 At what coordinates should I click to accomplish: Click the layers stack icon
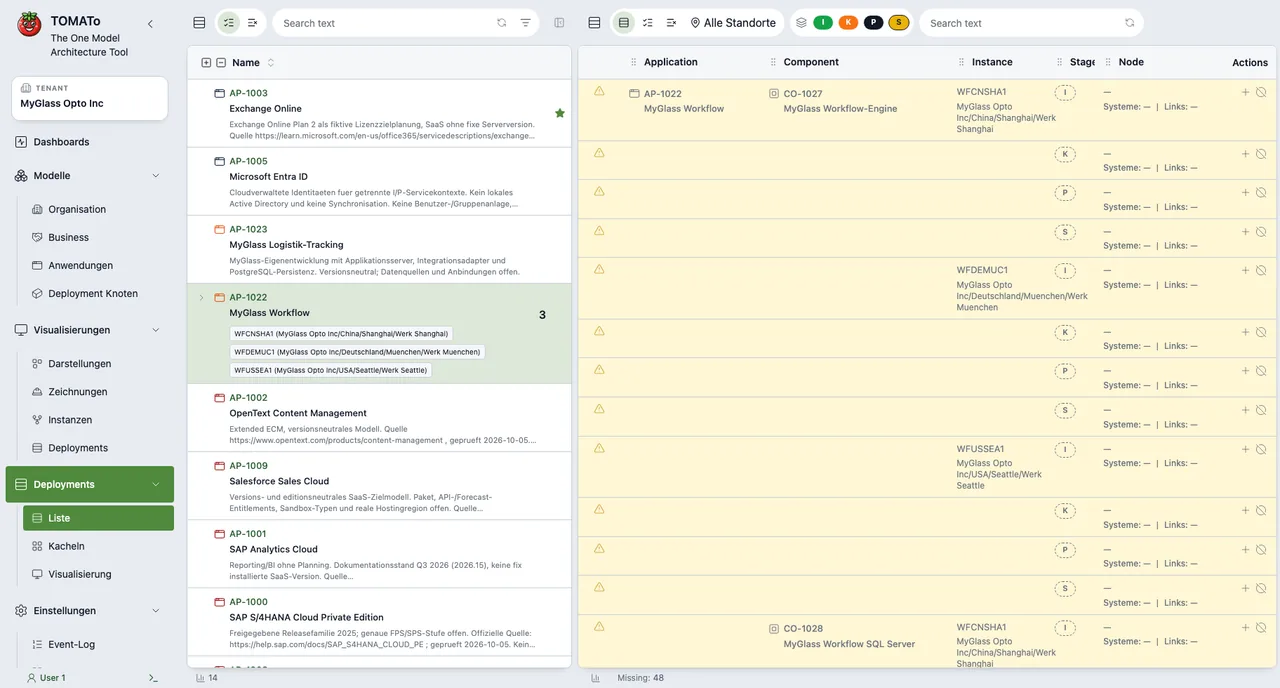tap(801, 23)
